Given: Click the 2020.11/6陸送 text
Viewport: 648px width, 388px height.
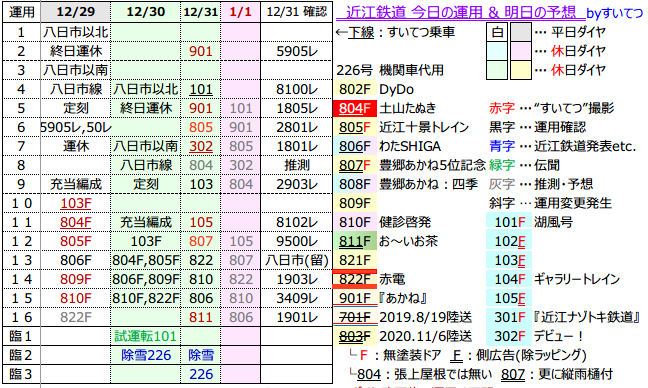Looking at the screenshot, I should click(426, 336).
